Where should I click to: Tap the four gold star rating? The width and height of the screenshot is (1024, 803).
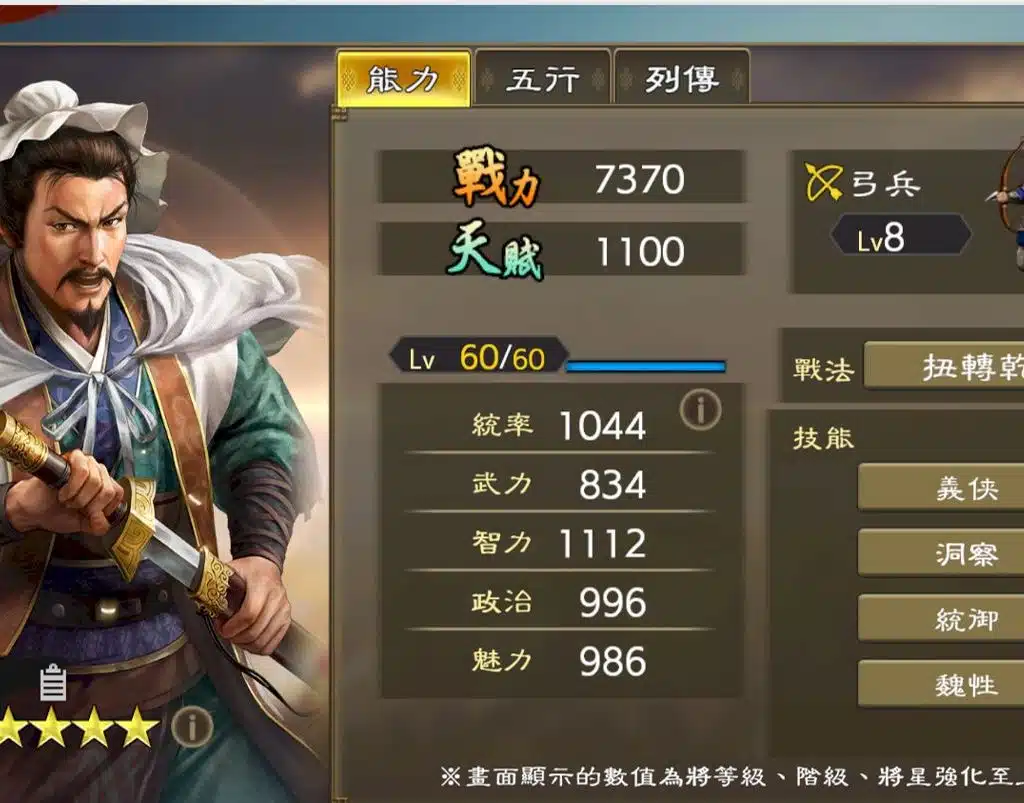[79, 727]
